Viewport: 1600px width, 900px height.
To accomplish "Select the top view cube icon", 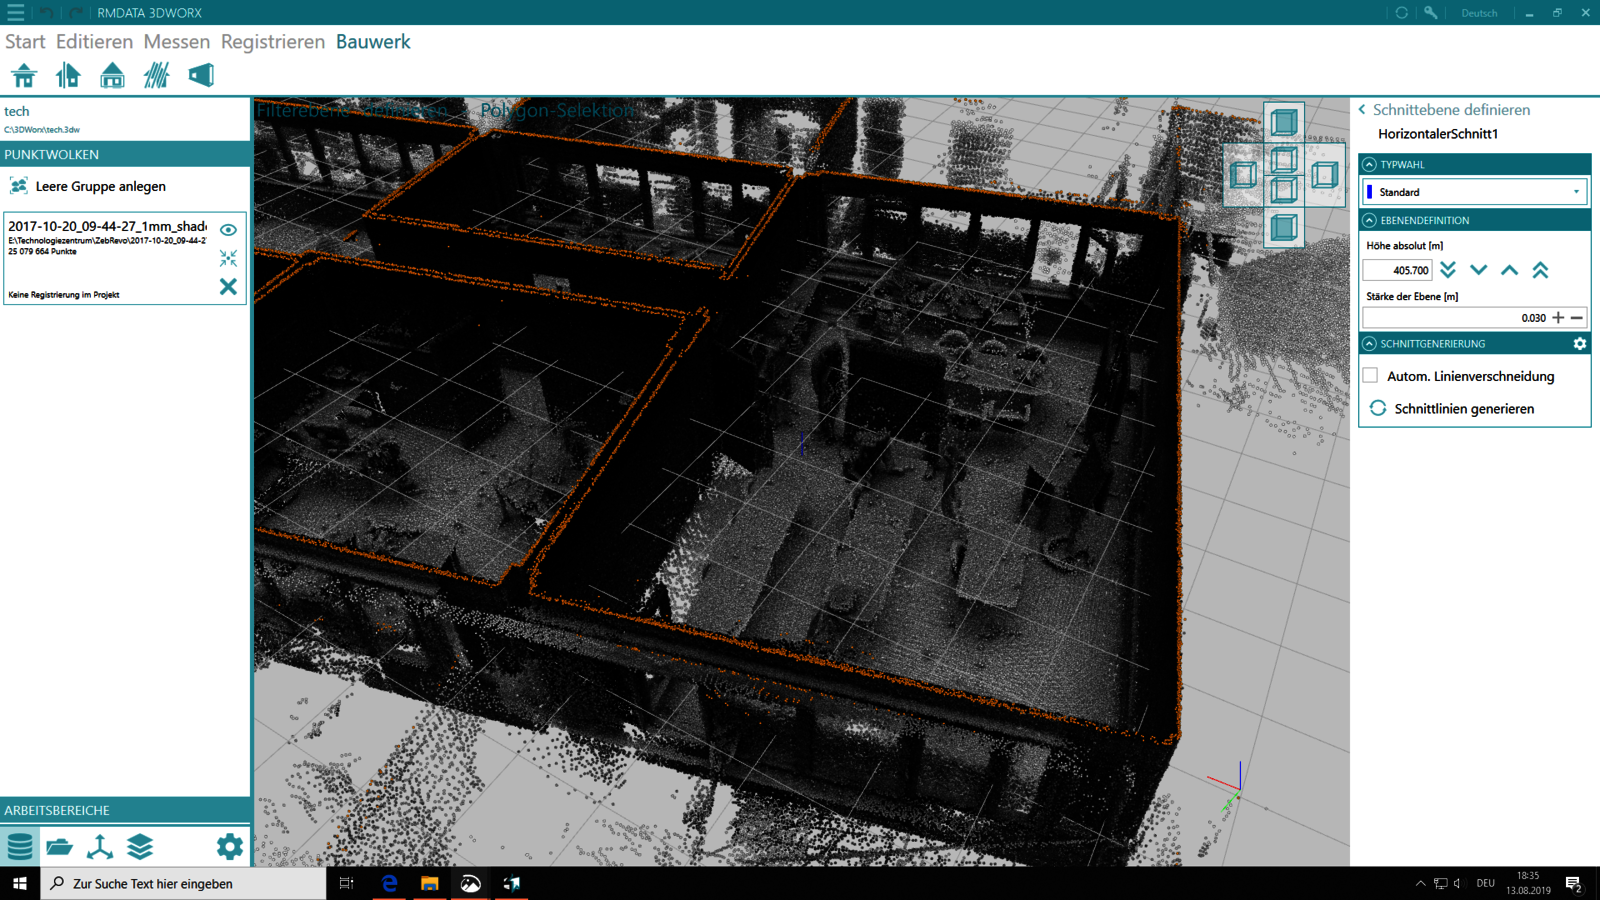I will (x=1284, y=123).
